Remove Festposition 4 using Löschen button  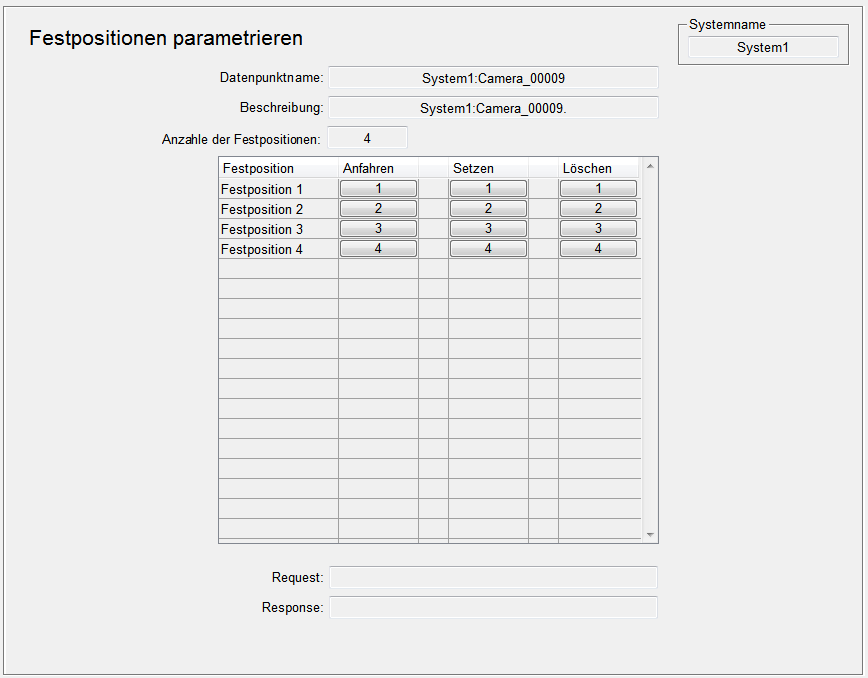(598, 249)
